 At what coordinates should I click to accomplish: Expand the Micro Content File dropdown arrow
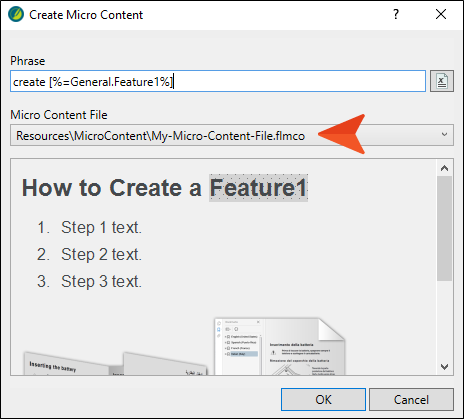pos(444,135)
